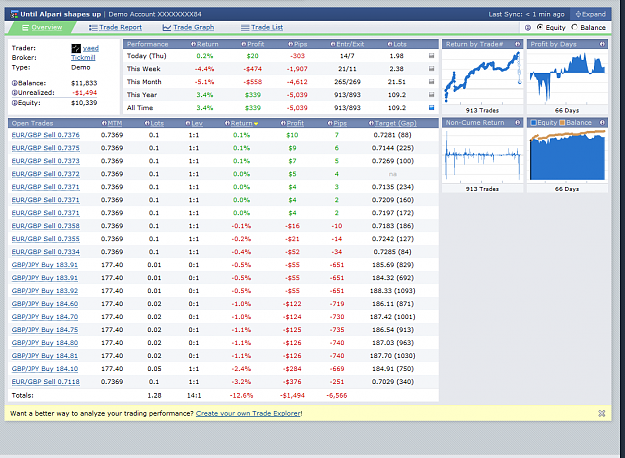Click the info icon next to Equity account label

[14, 103]
